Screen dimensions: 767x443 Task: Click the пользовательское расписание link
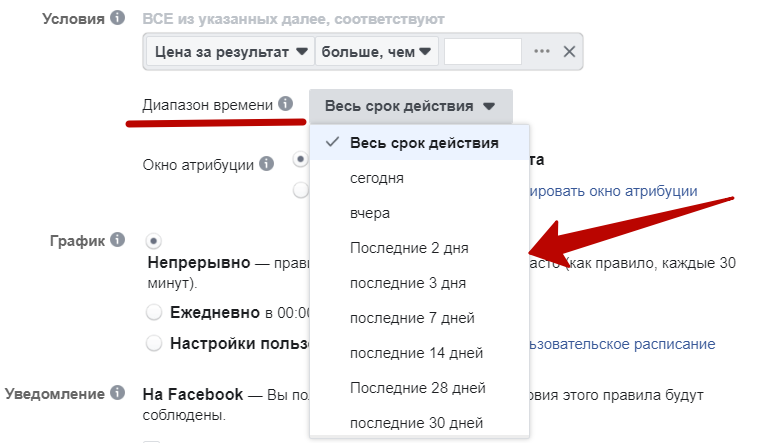coord(622,344)
